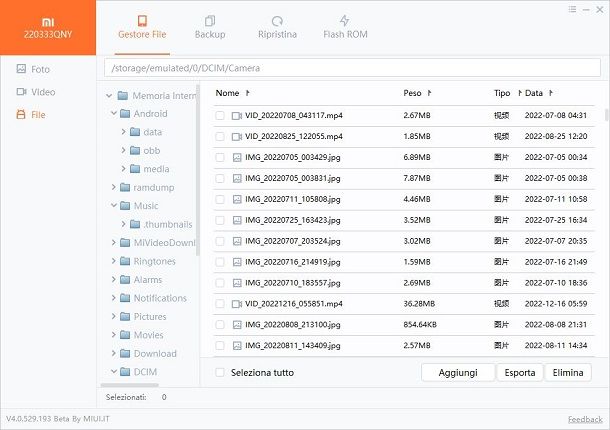610x430 pixels.
Task: Go to the Flash ROM tab
Action: [345, 27]
